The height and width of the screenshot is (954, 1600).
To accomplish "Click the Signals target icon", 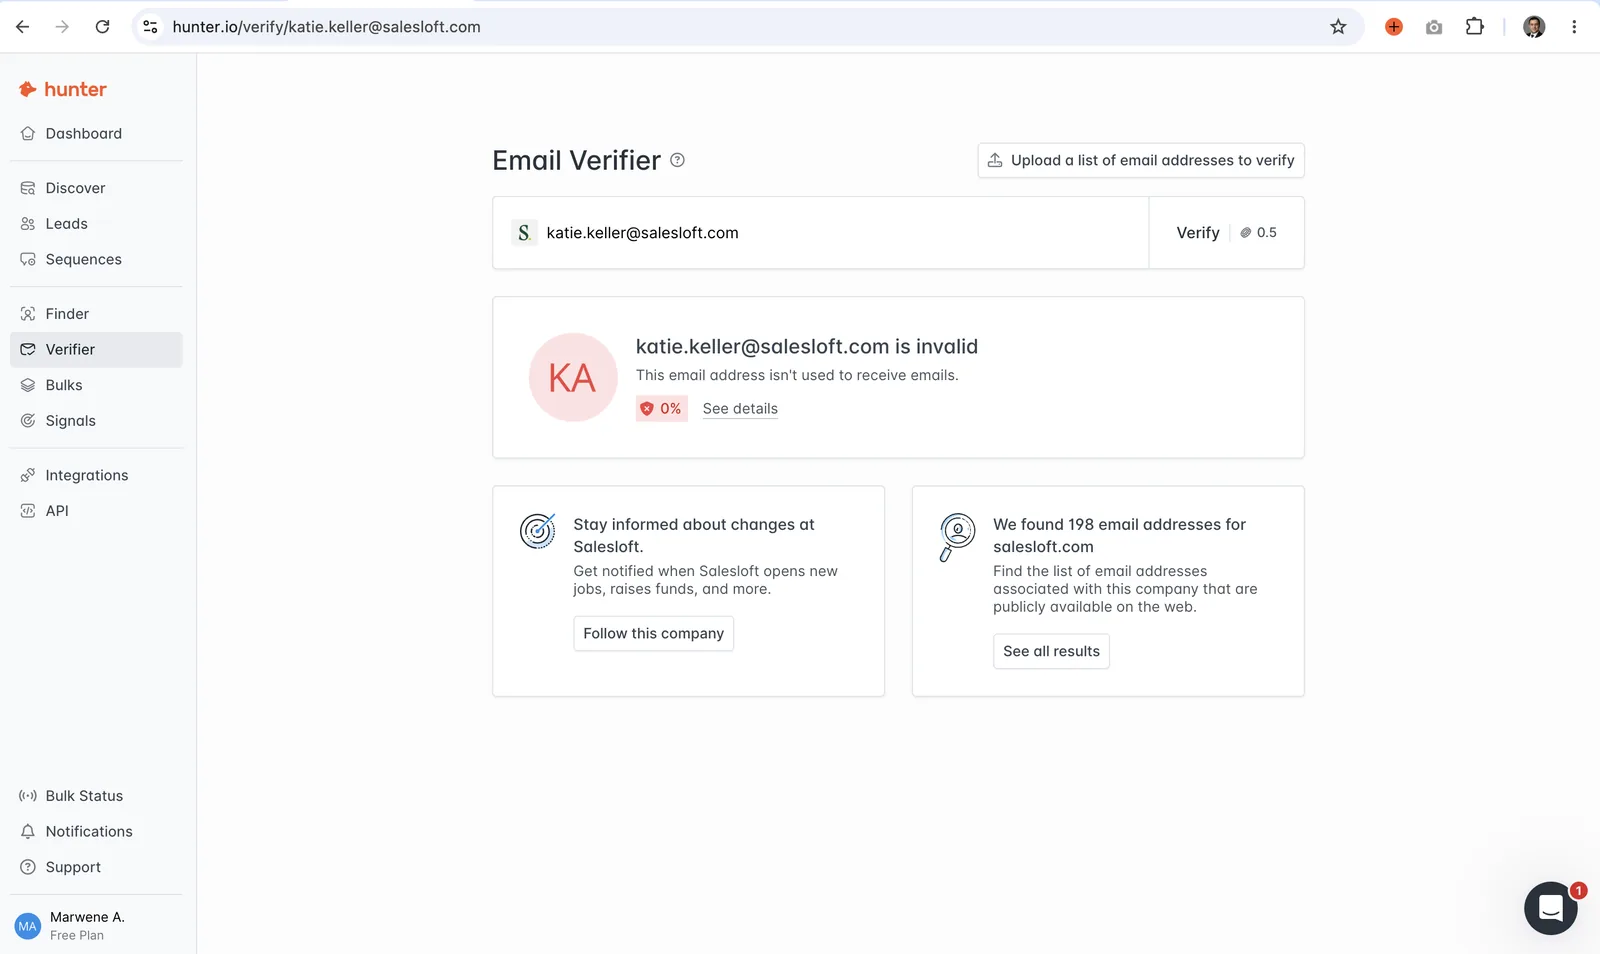I will (x=28, y=421).
